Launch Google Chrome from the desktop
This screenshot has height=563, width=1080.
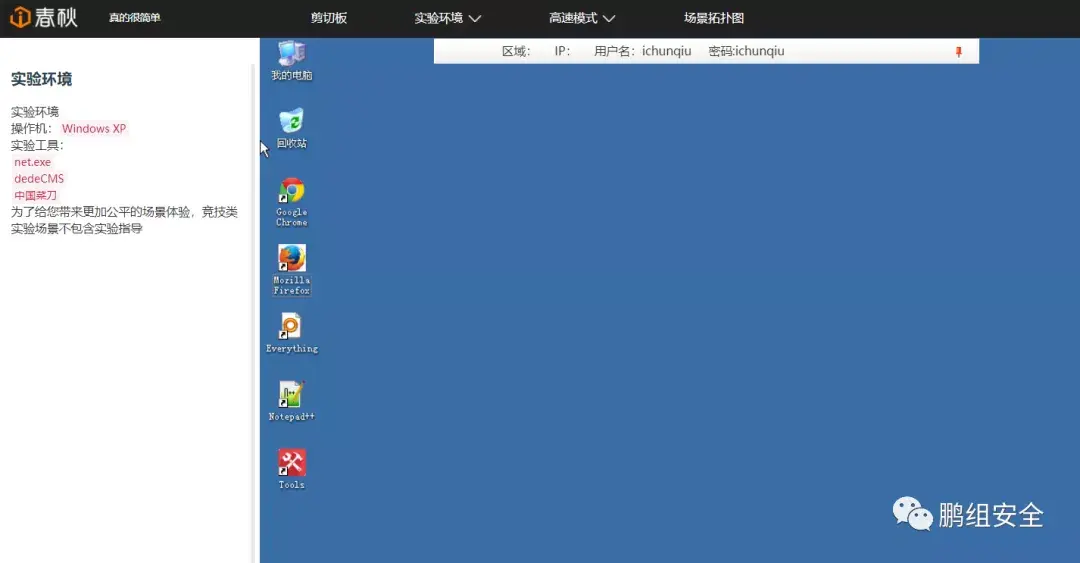(x=291, y=202)
